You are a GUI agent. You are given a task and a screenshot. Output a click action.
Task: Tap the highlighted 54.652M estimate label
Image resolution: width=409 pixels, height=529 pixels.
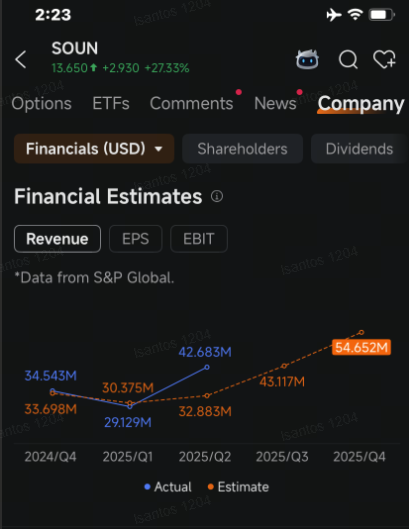361,347
